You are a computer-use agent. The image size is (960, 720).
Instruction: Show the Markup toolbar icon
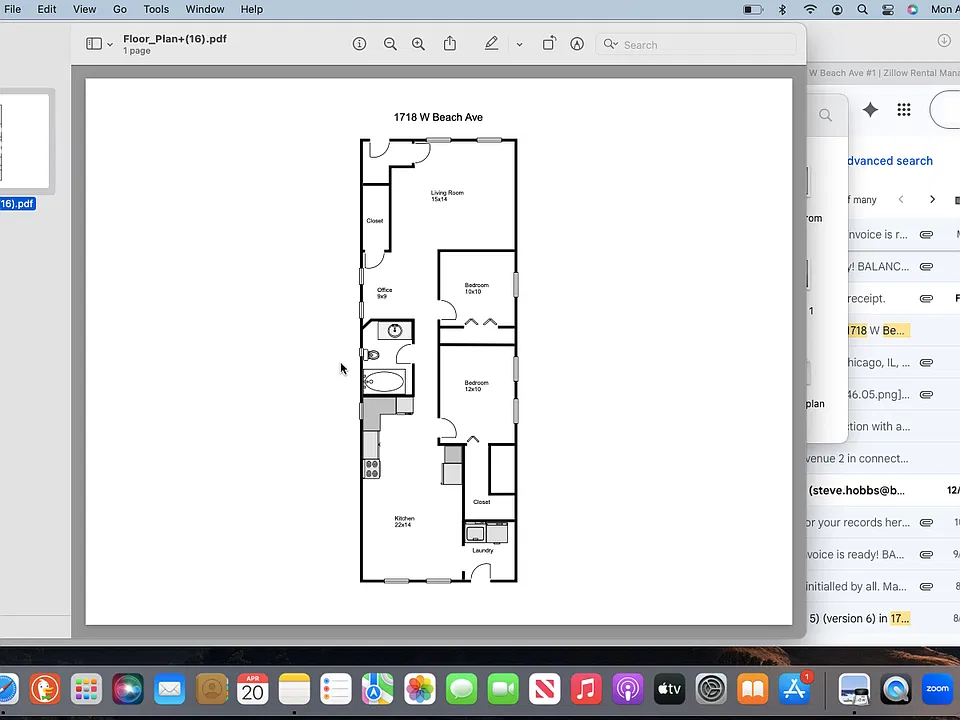(577, 44)
